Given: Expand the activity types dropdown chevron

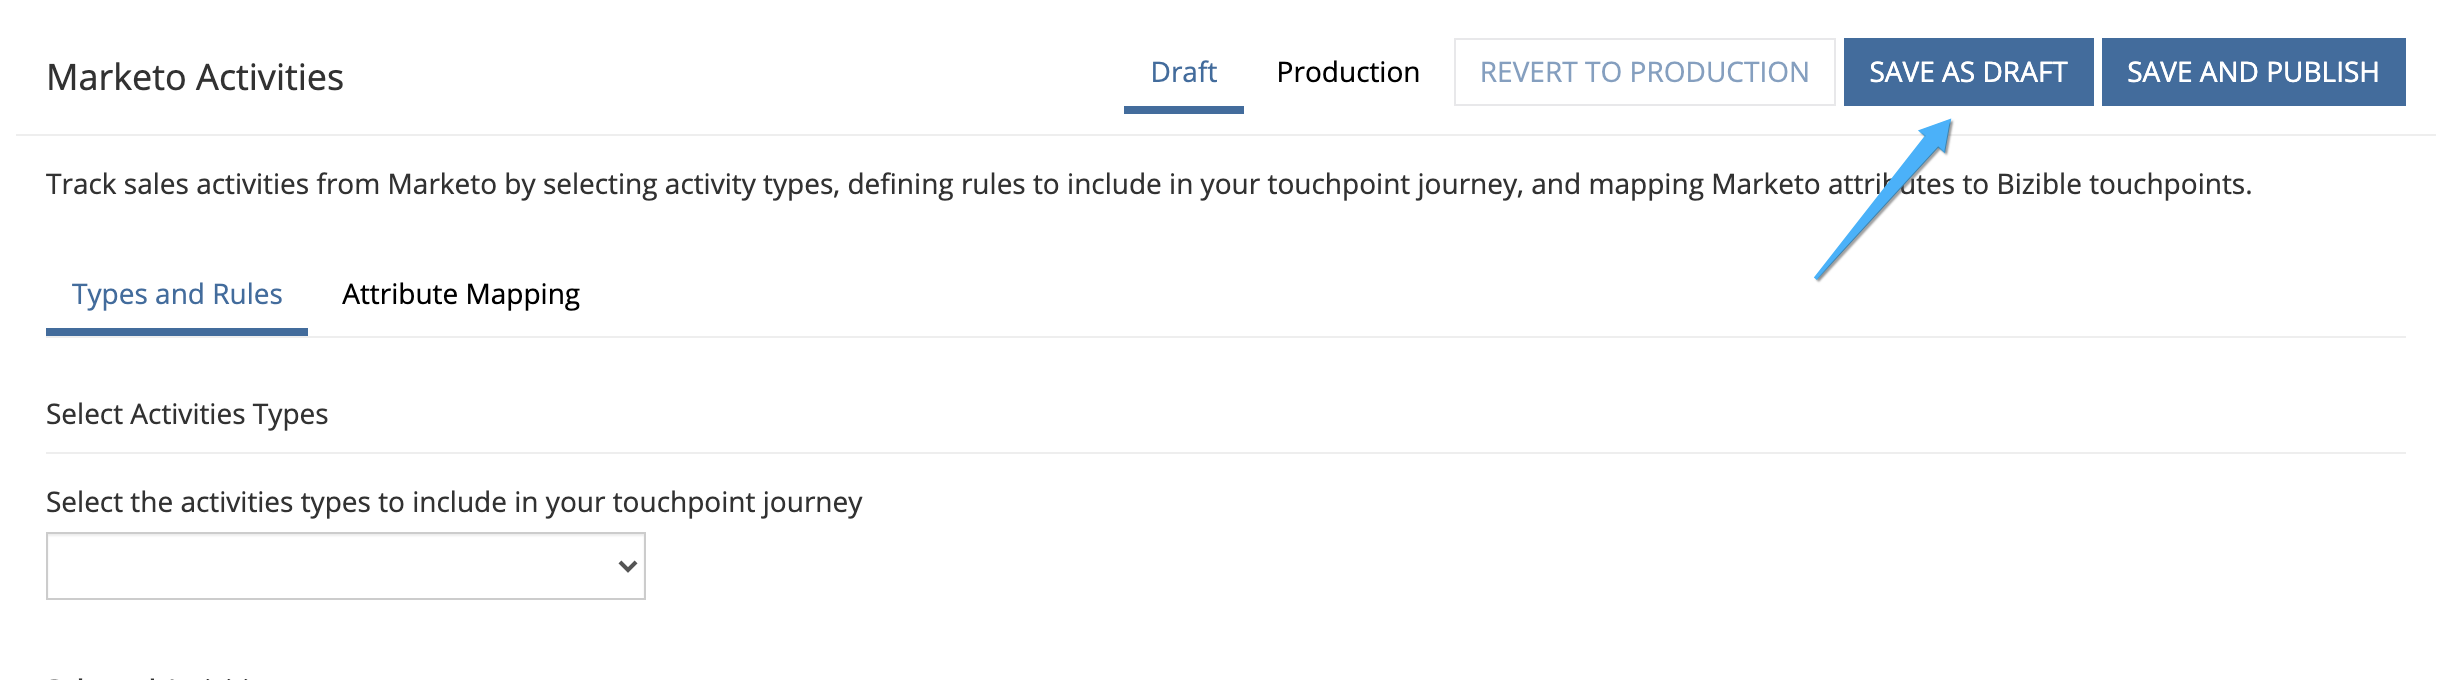Looking at the screenshot, I should tap(627, 566).
